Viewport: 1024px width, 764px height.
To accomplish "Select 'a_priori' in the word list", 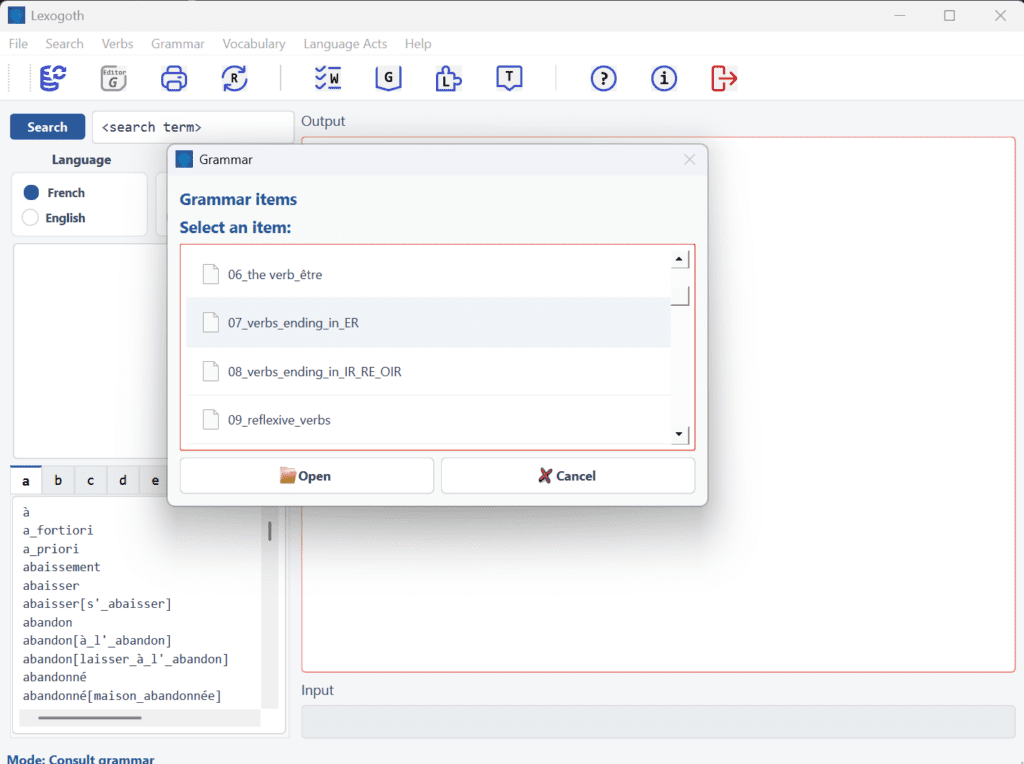I will pyautogui.click(x=51, y=549).
